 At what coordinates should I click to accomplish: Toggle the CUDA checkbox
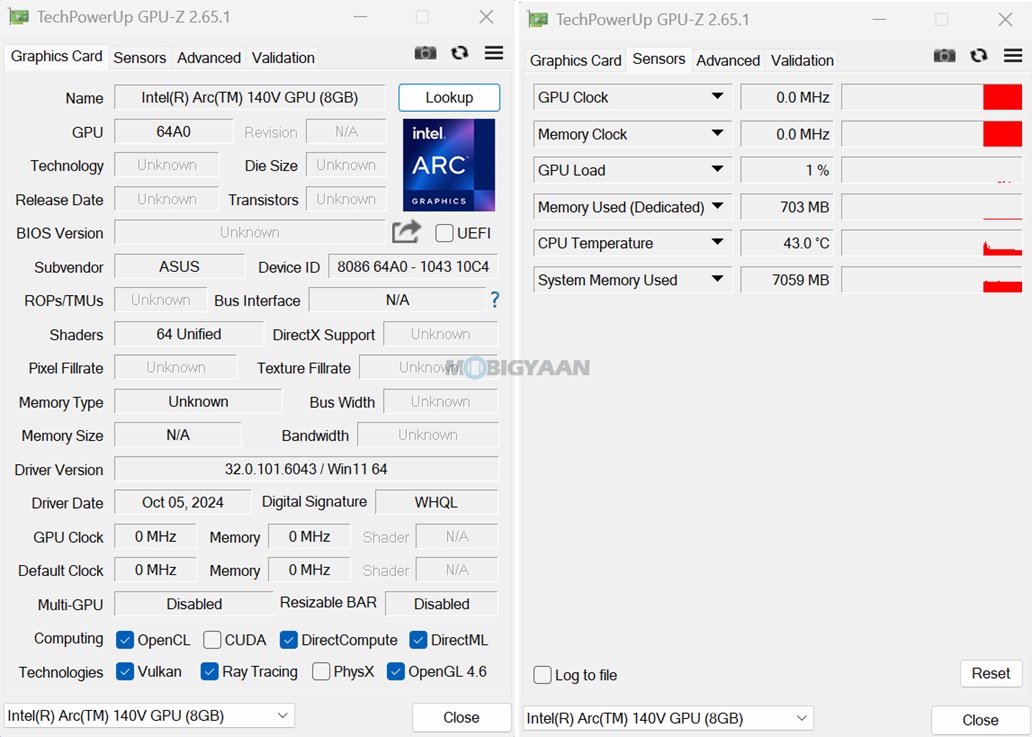click(x=212, y=640)
